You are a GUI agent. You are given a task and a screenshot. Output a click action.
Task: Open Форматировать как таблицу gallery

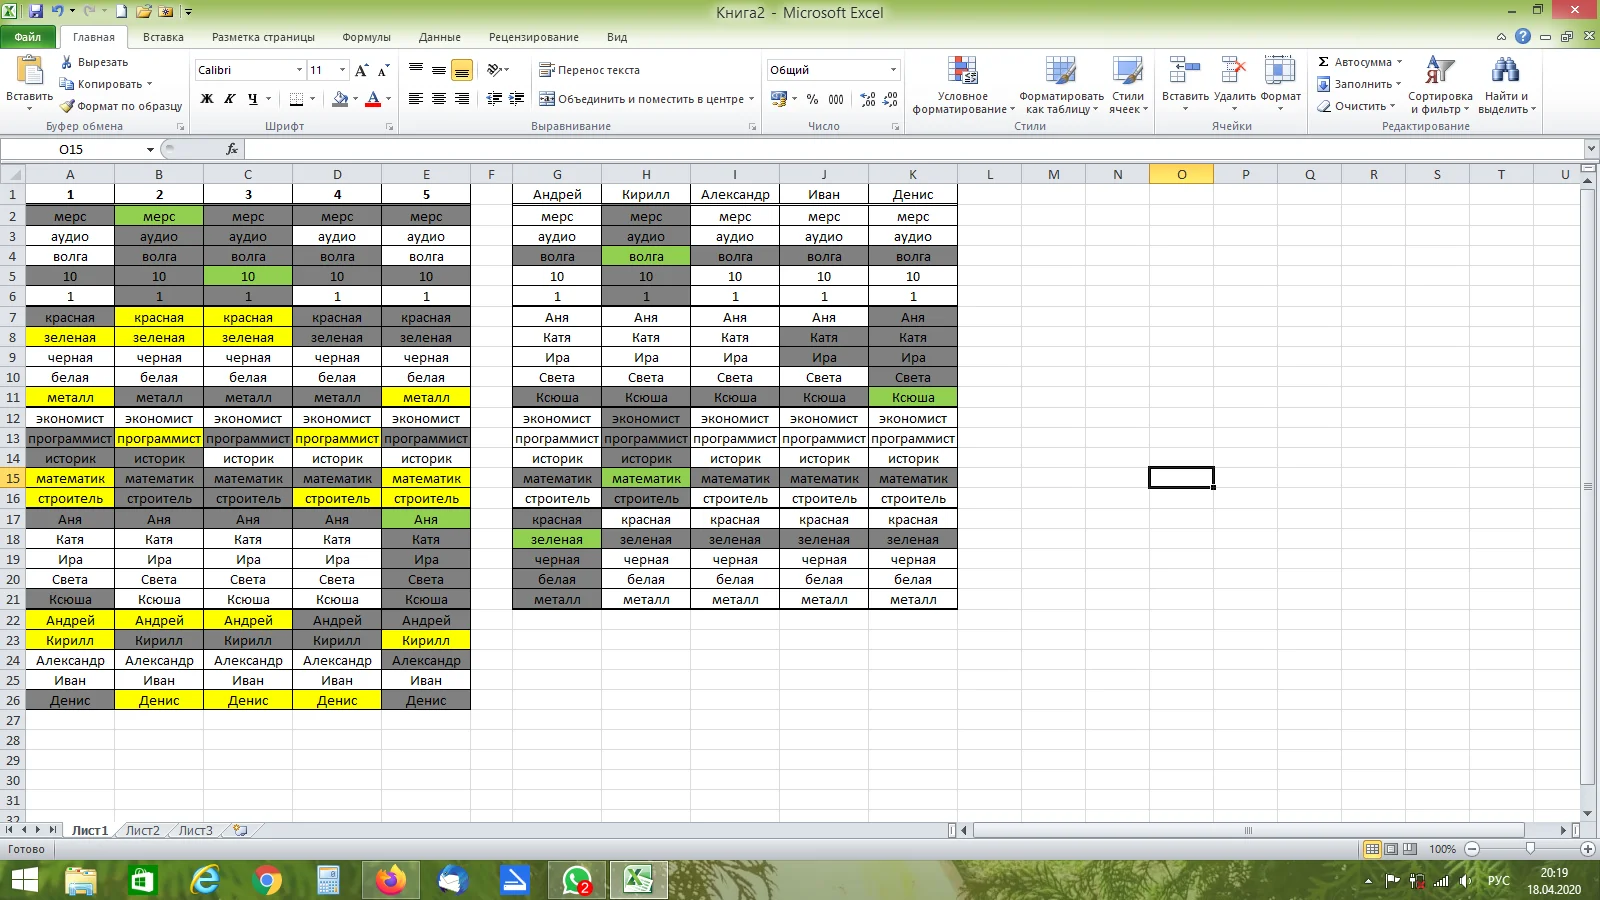point(1062,85)
